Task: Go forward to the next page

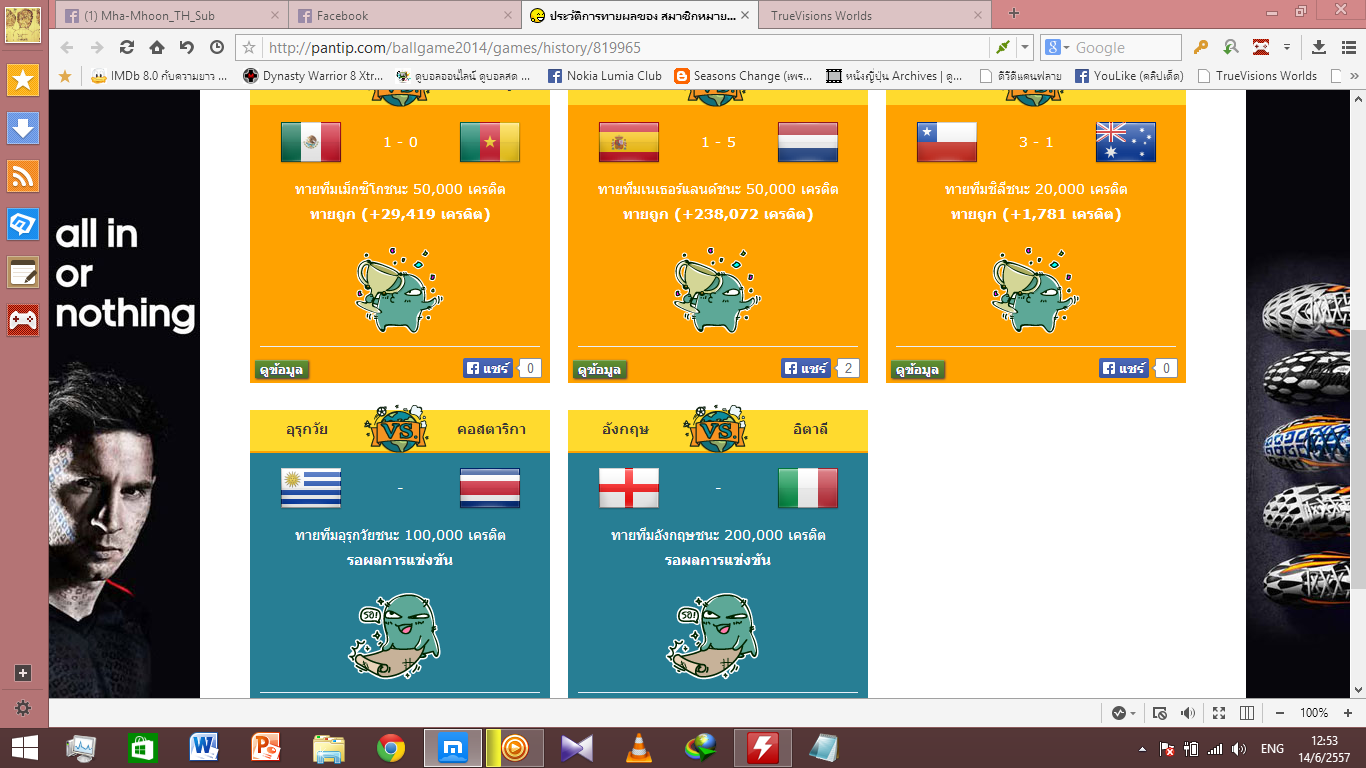Action: tap(97, 47)
